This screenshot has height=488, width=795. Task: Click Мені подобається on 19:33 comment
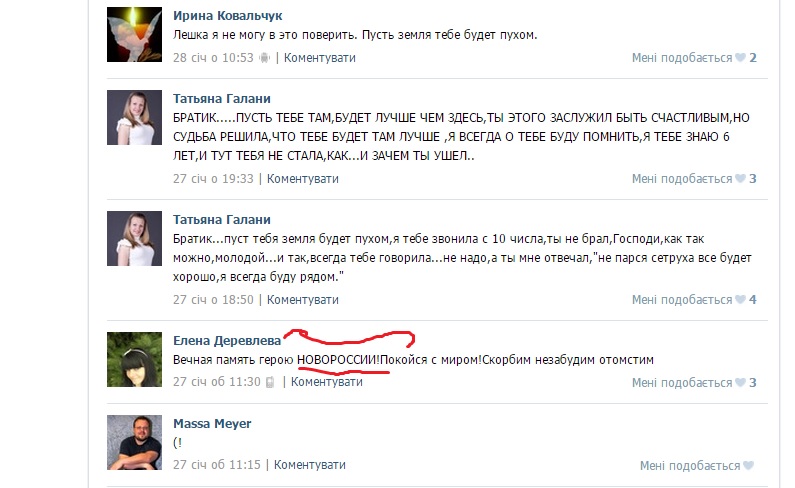pos(682,179)
